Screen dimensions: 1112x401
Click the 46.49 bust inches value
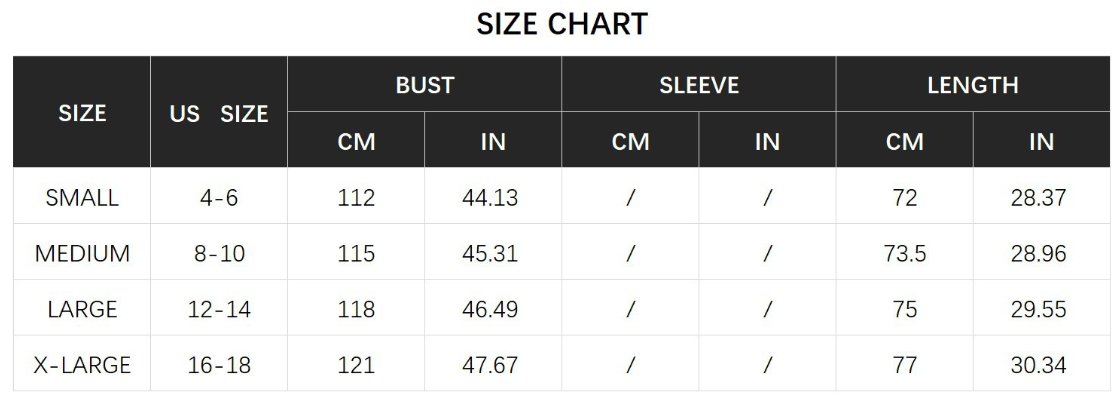[490, 310]
